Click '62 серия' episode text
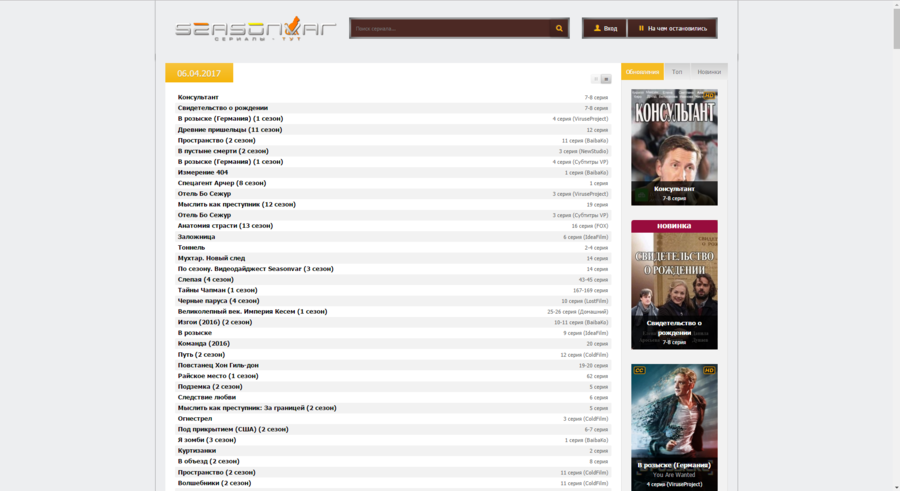 click(x=597, y=376)
